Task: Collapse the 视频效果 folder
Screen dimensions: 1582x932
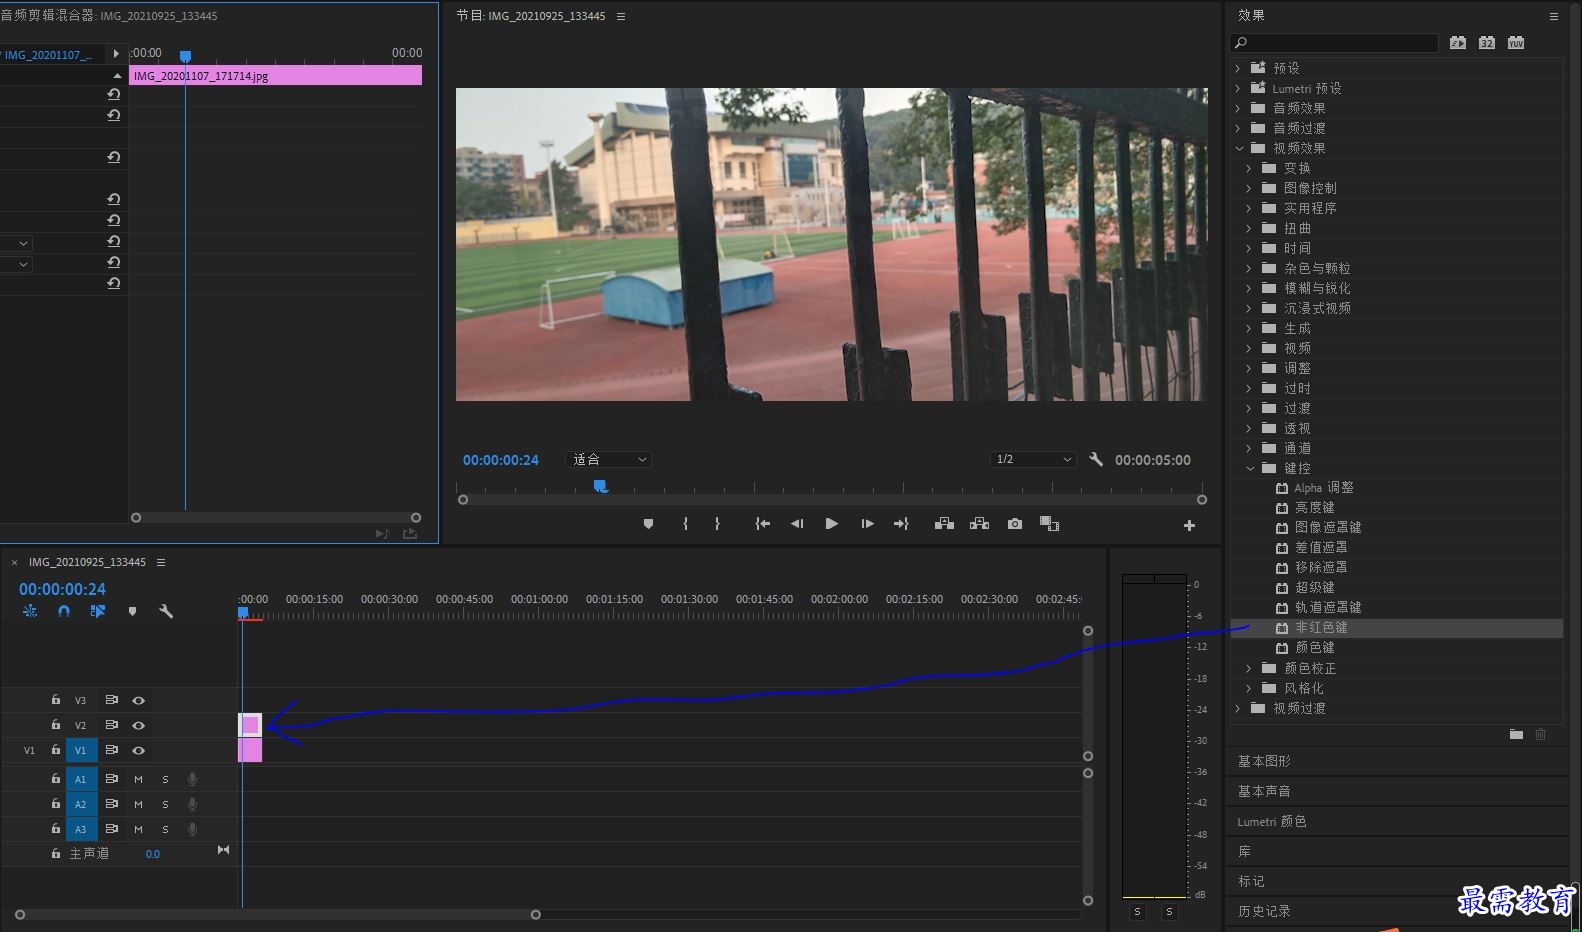Action: 1239,148
